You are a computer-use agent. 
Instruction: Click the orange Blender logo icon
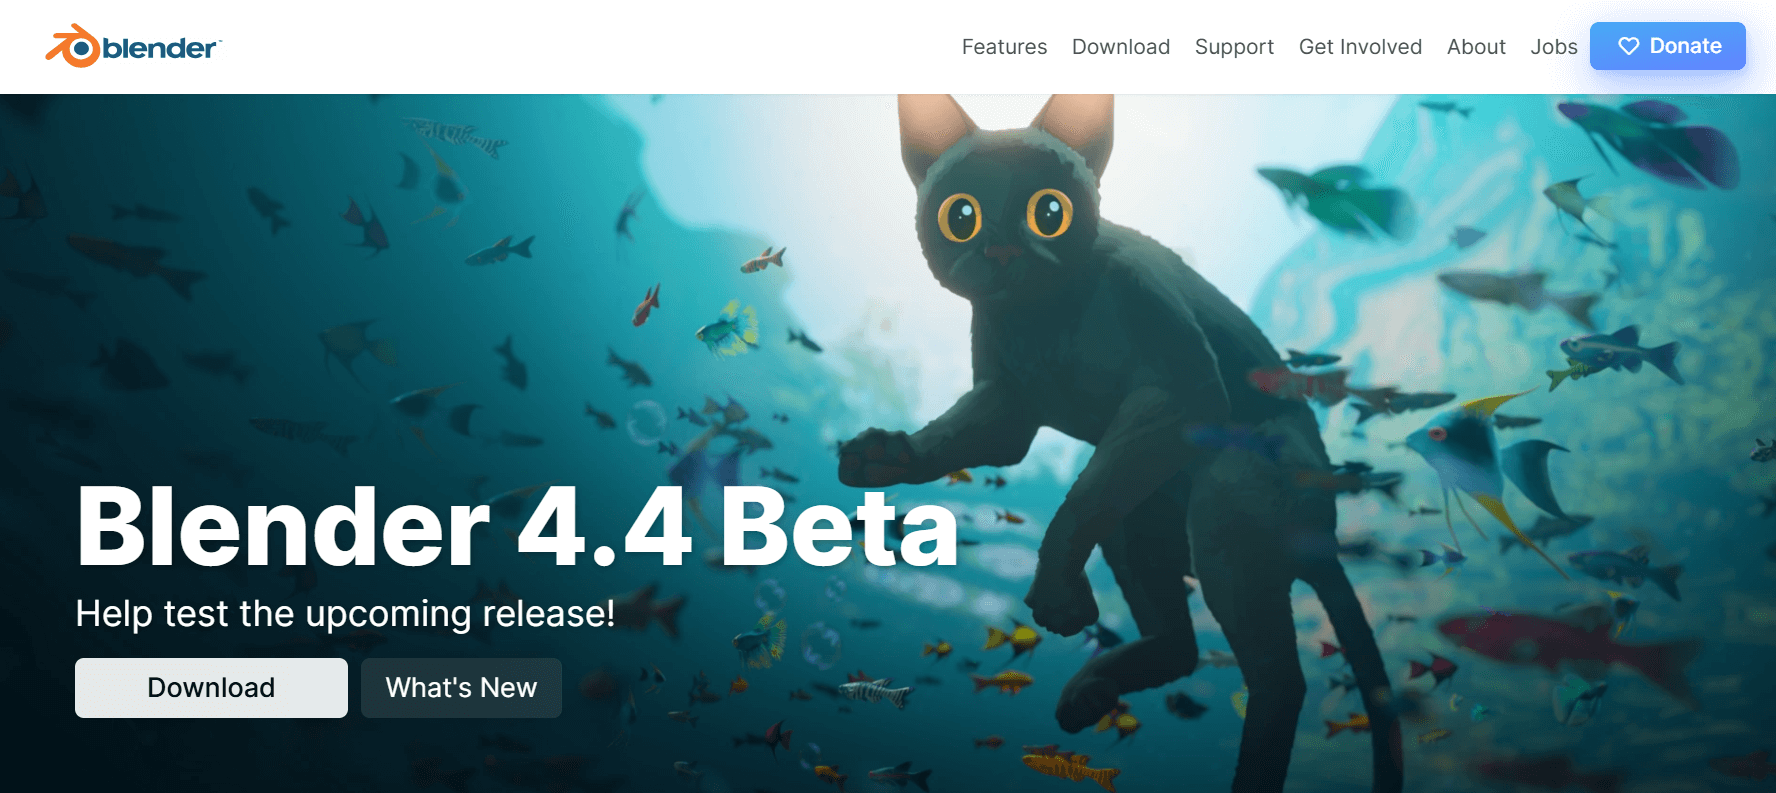[72, 46]
